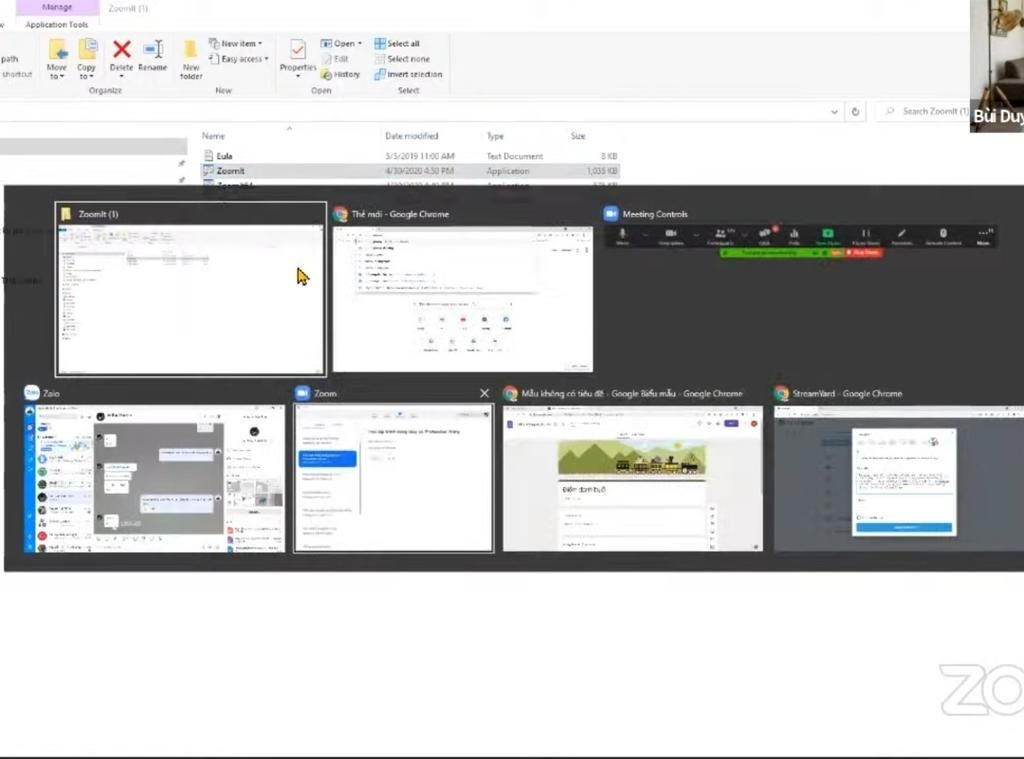Viewport: 1024px width, 759px height.
Task: Switch to Meeting Controls window thumbnail
Action: (801, 233)
